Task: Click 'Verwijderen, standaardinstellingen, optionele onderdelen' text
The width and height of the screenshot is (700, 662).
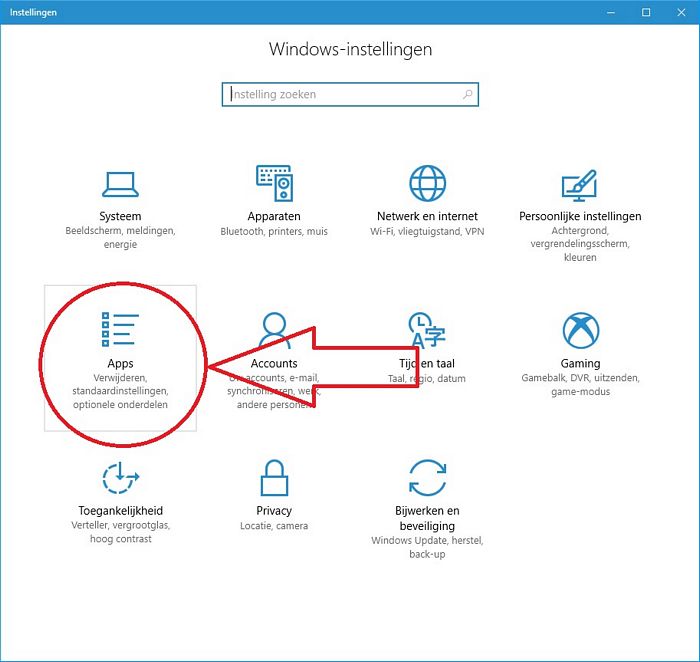Action: tap(120, 391)
